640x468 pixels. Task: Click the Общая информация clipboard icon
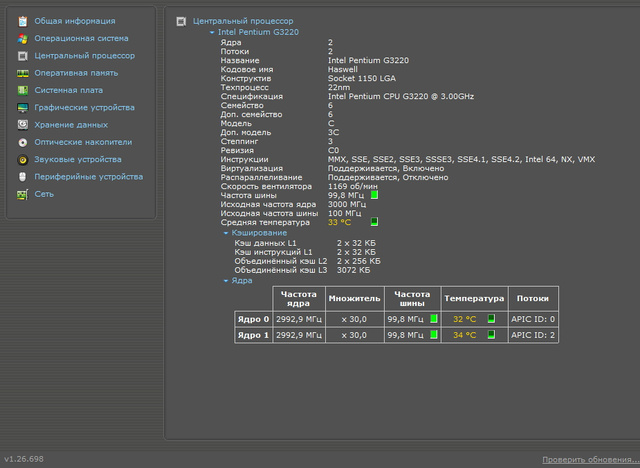(22, 21)
